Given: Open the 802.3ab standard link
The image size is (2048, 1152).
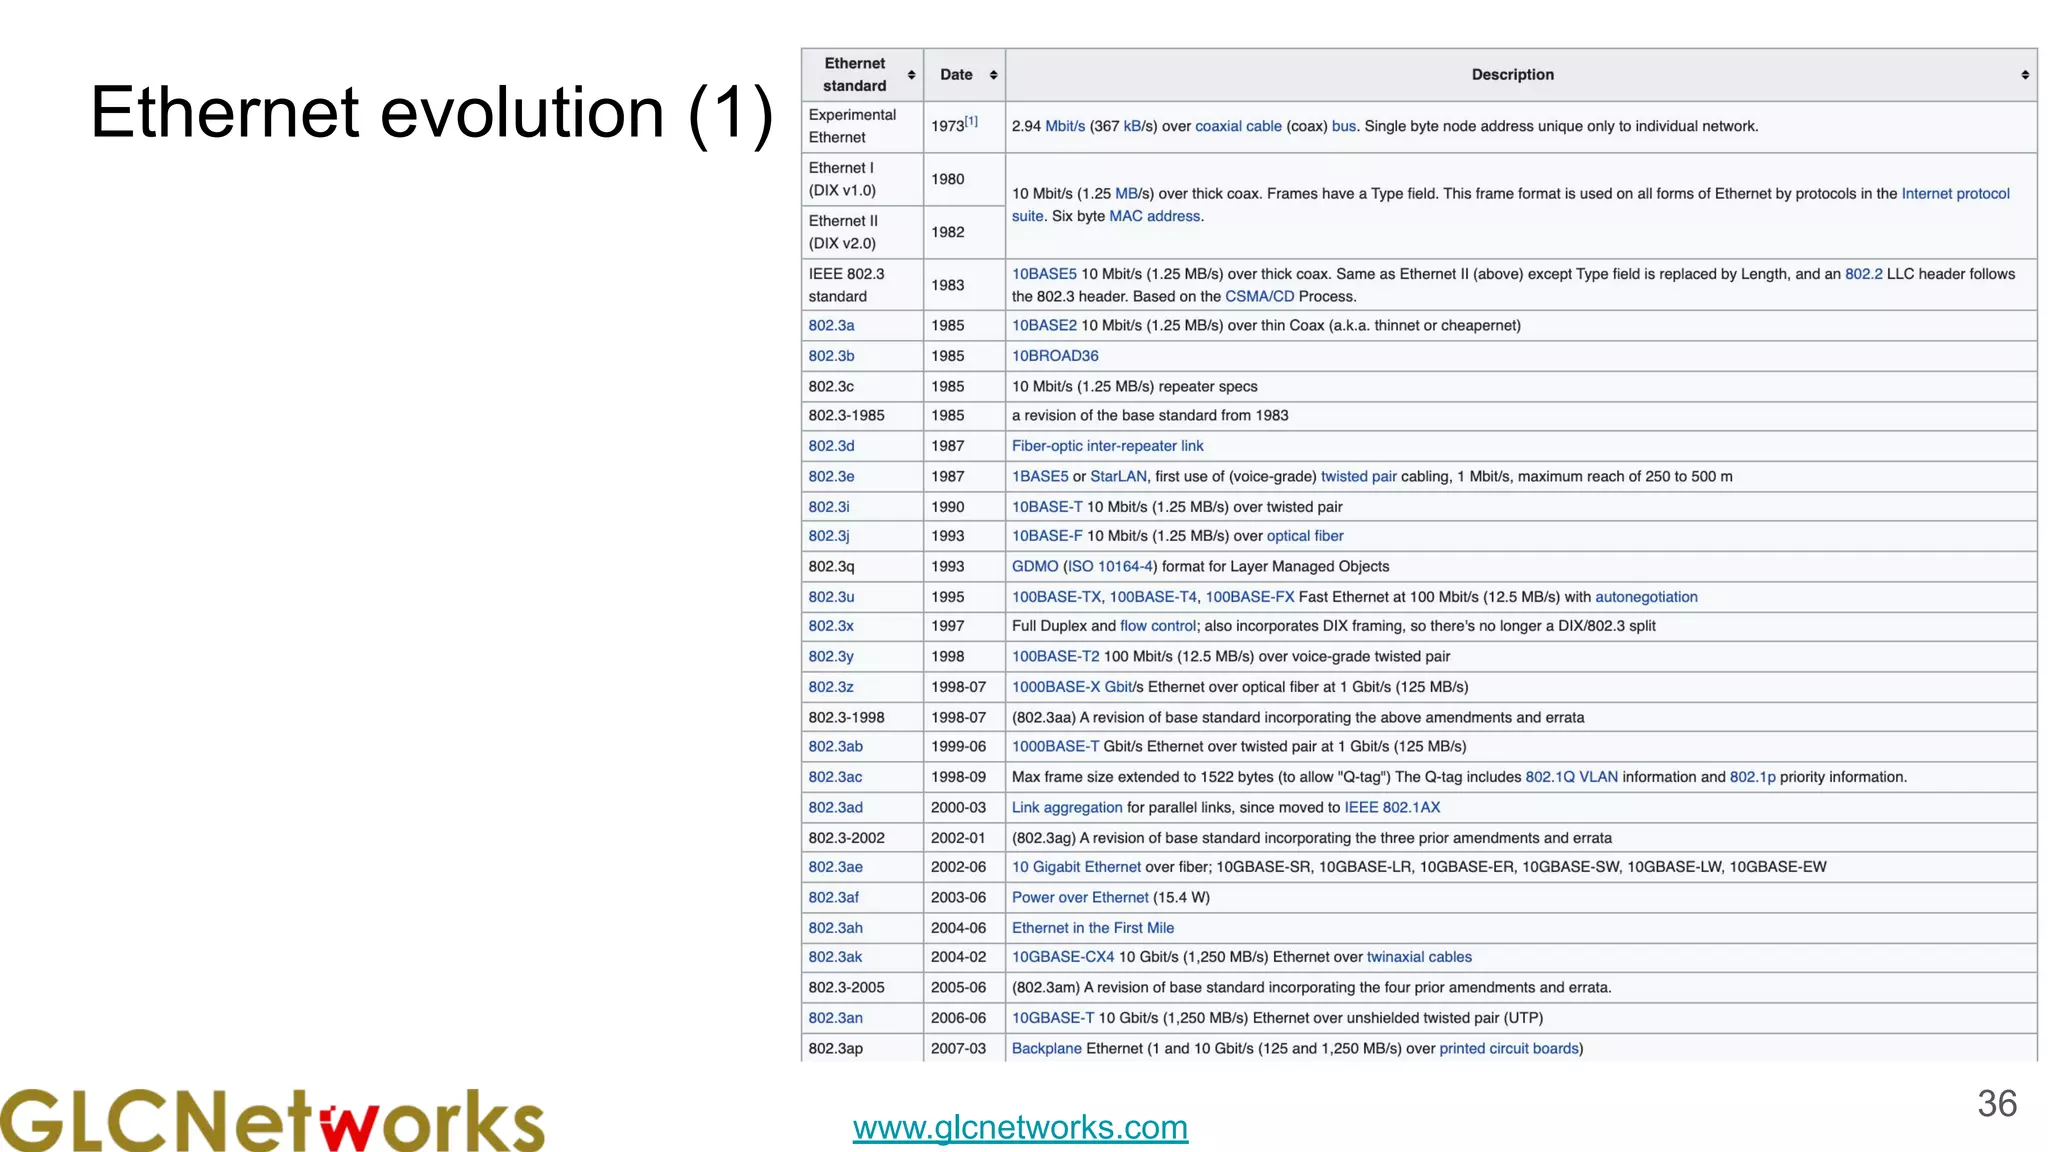Looking at the screenshot, I should 835,747.
